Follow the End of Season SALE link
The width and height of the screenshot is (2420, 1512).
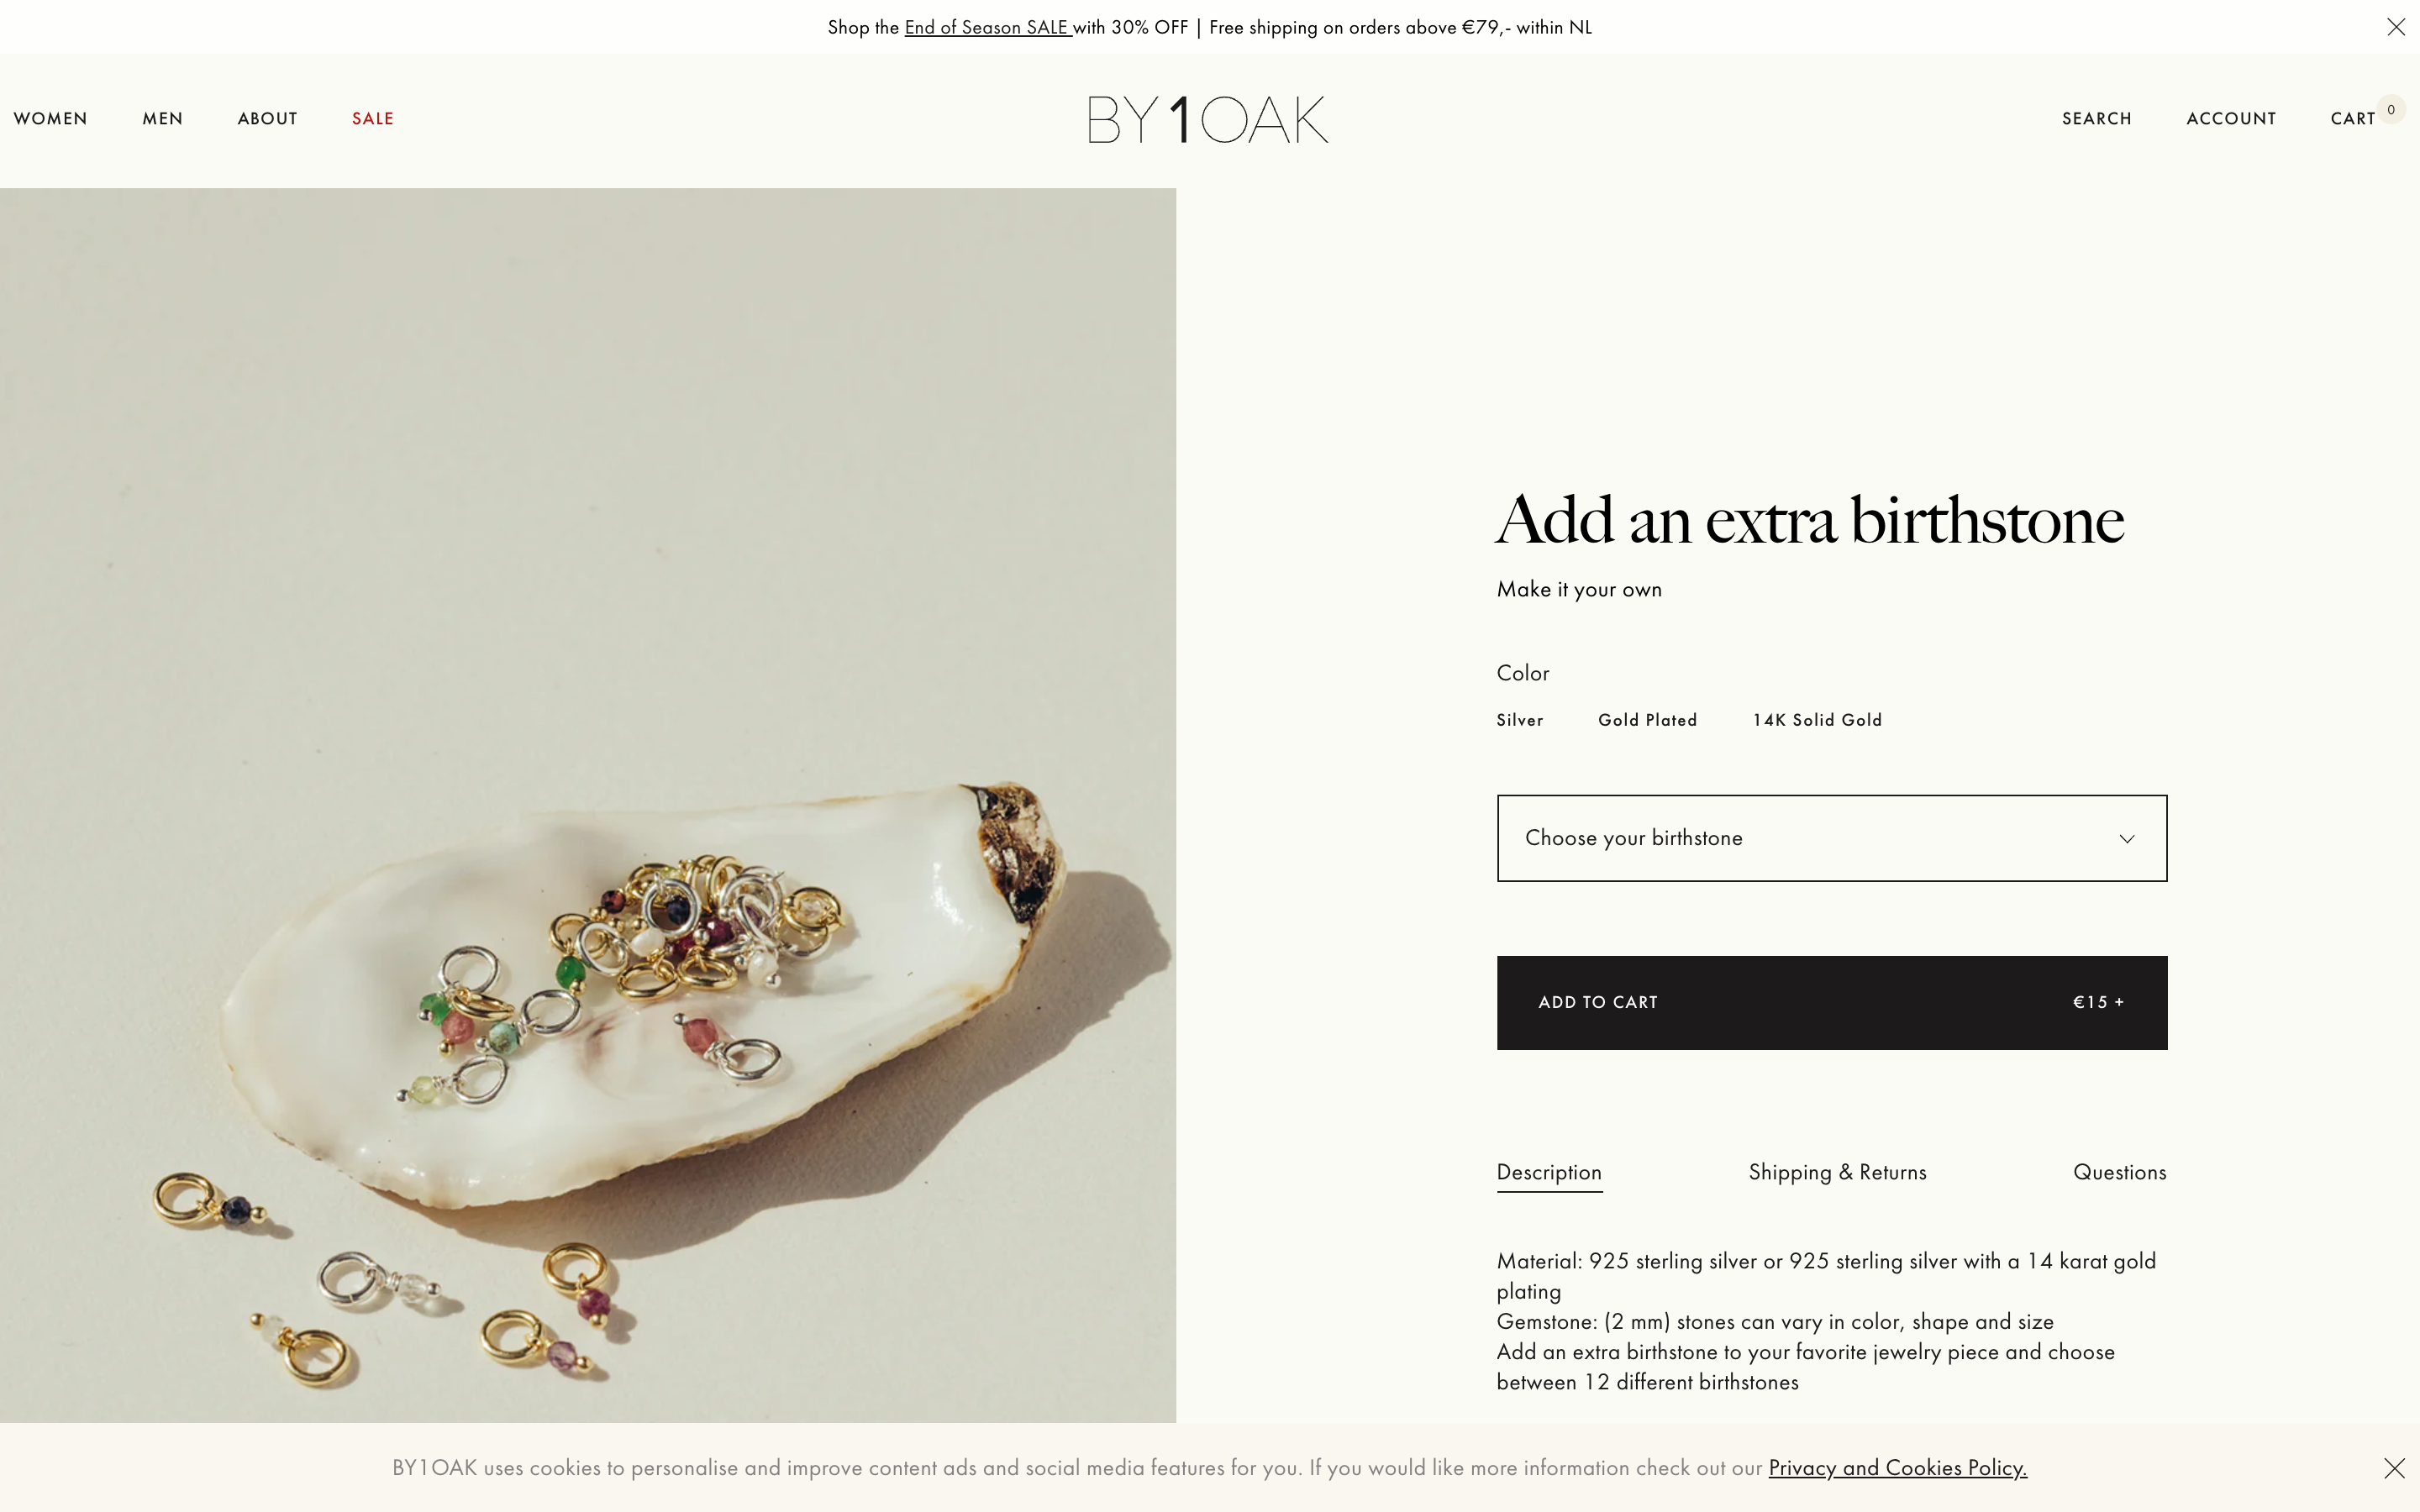(x=987, y=28)
